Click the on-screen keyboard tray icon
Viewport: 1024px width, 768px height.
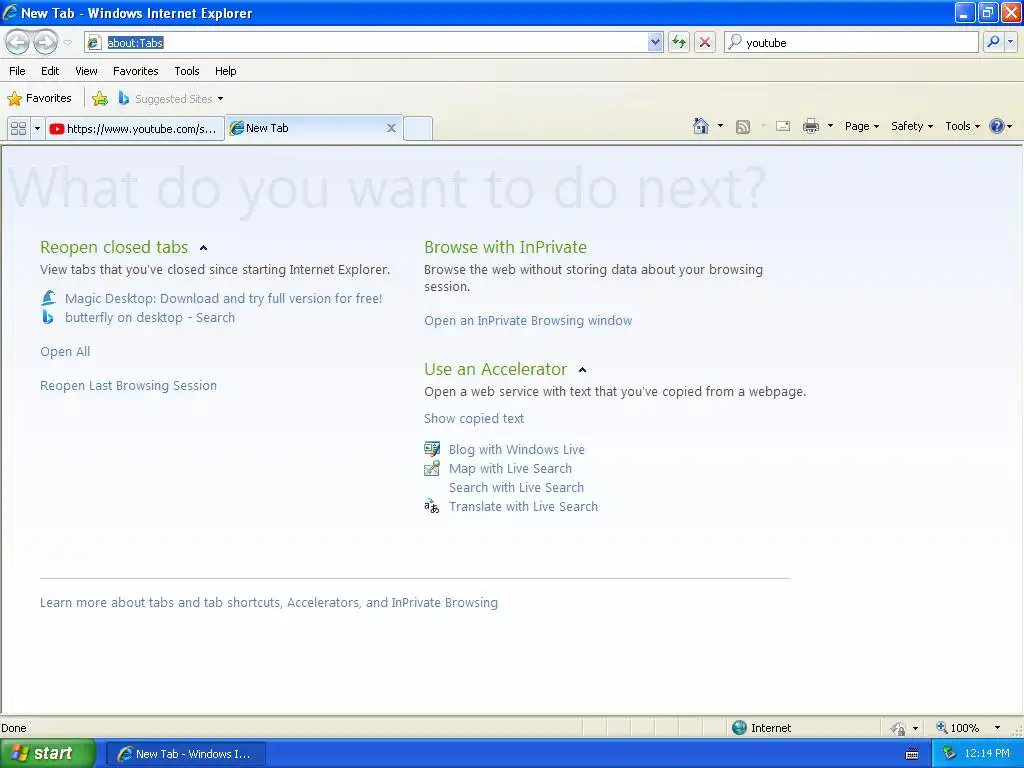[x=912, y=754]
